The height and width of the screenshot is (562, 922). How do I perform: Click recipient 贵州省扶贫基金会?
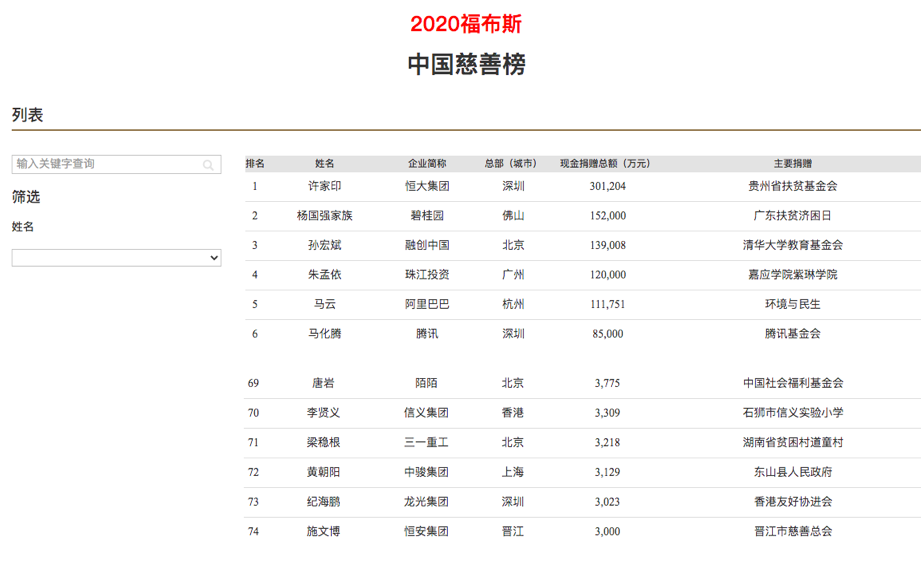pos(793,186)
